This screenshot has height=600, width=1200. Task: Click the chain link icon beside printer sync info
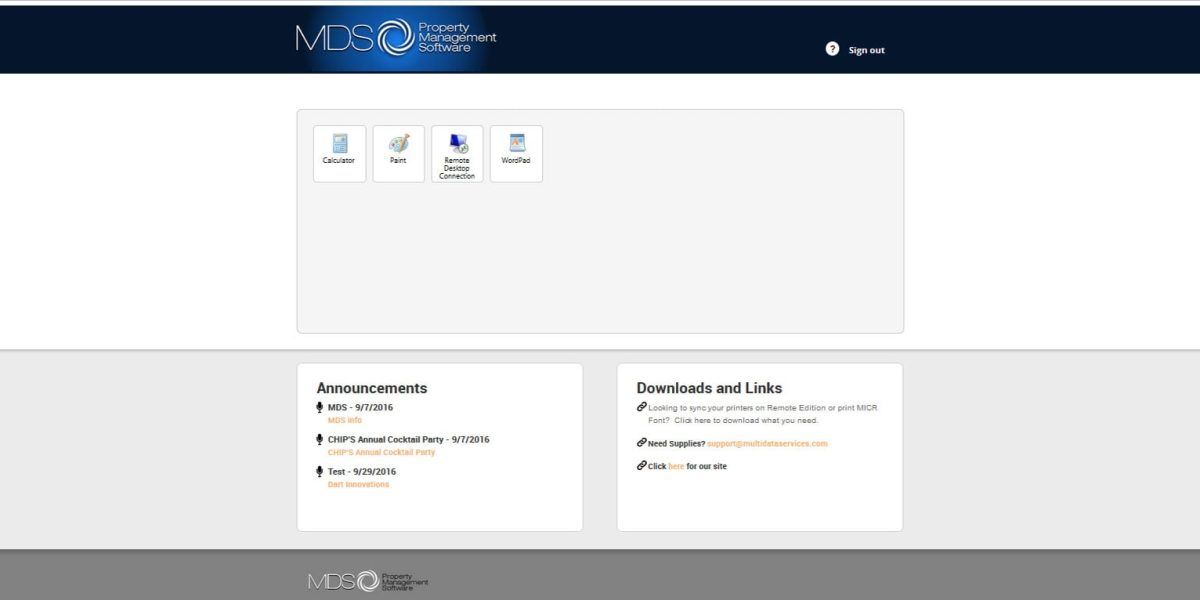pyautogui.click(x=641, y=404)
